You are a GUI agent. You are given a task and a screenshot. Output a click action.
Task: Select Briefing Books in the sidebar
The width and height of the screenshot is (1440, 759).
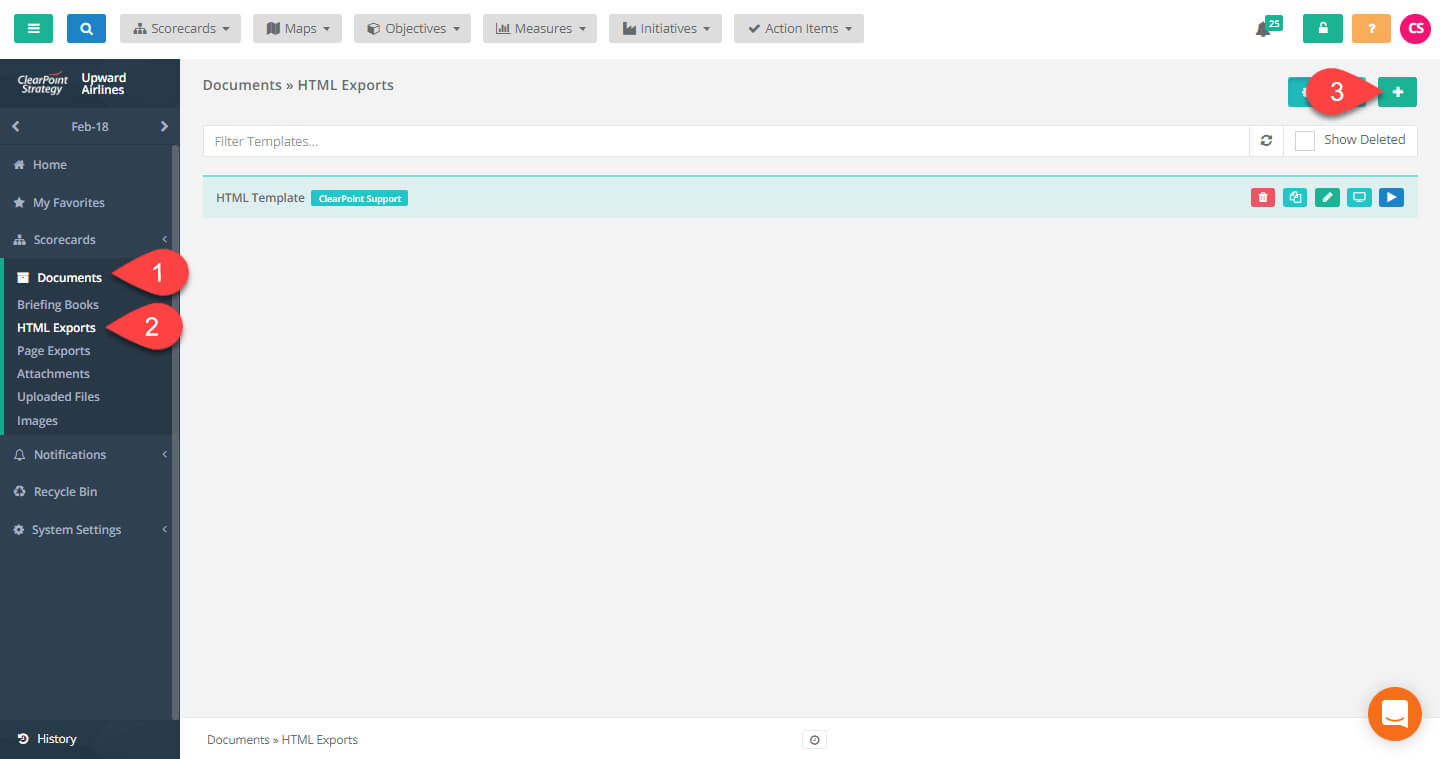pyautogui.click(x=58, y=305)
